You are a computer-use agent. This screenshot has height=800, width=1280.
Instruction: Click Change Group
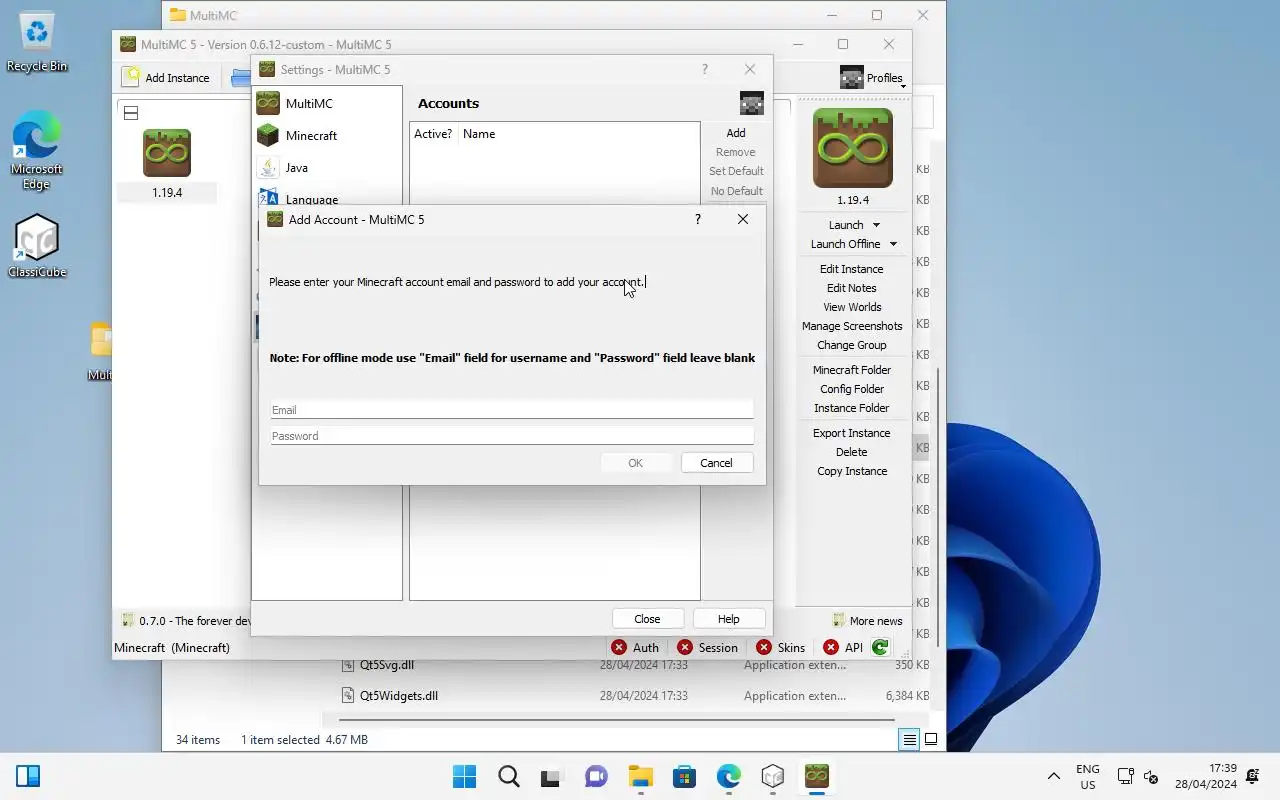point(852,345)
